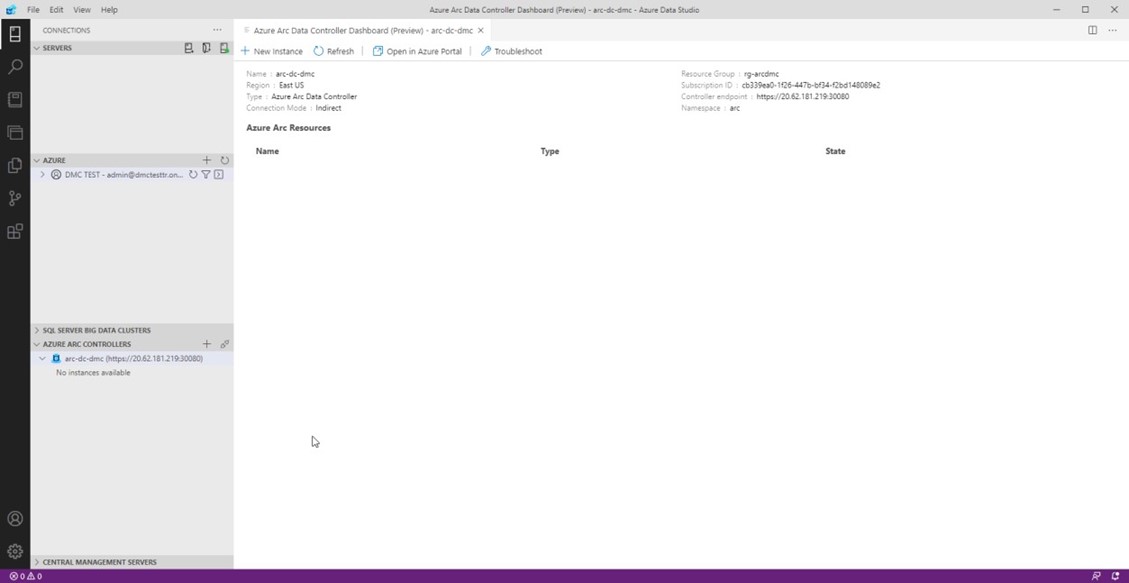1129x583 pixels.
Task: Open Cloud Shell terminal icon for DMC TEST
Action: pyautogui.click(x=219, y=175)
